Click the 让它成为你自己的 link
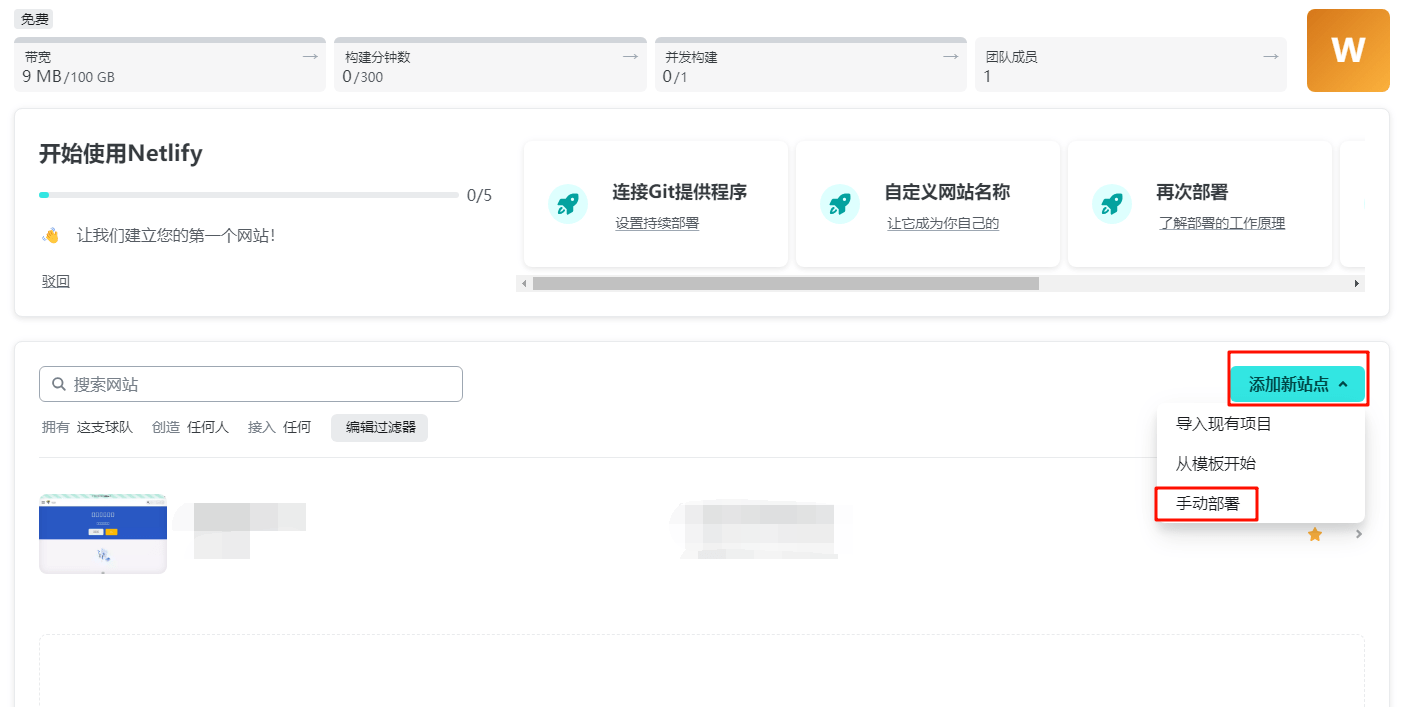The image size is (1421, 707). pyautogui.click(x=943, y=223)
